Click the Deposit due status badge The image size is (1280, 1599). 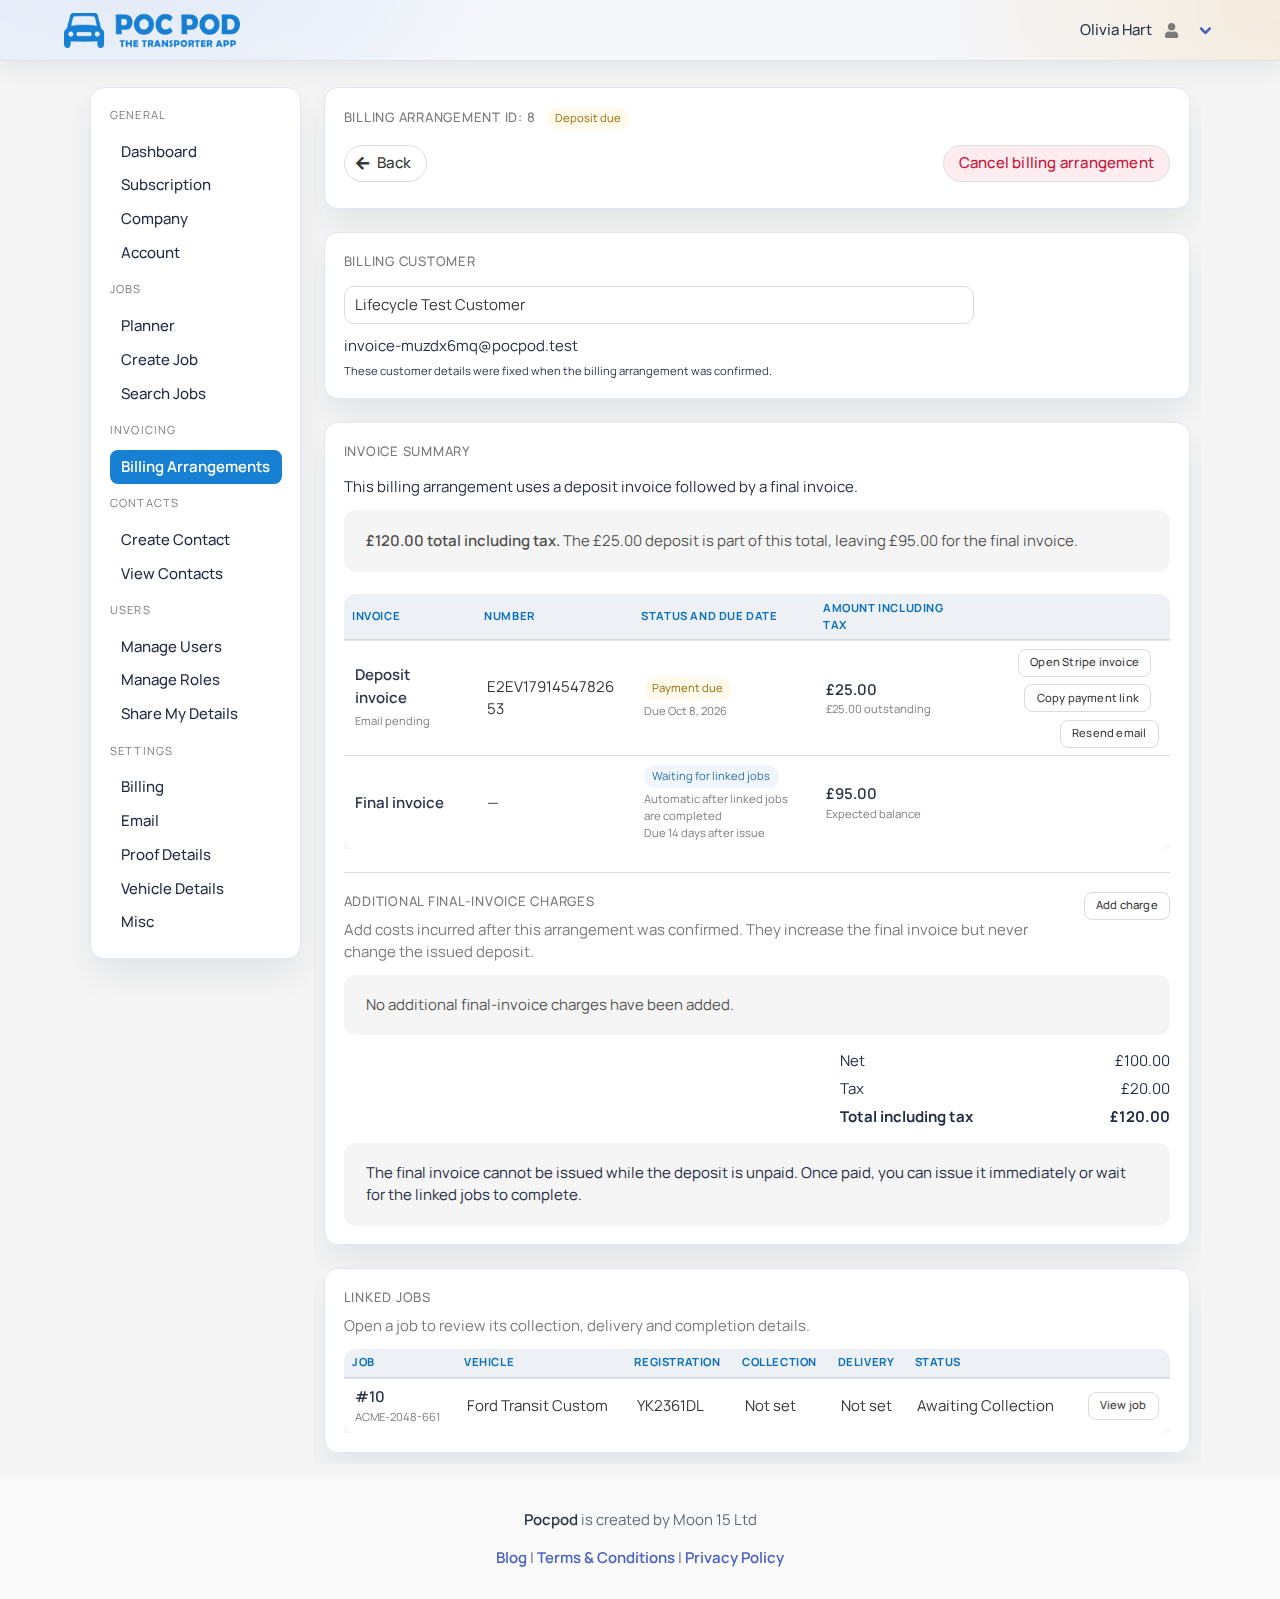pyautogui.click(x=587, y=118)
